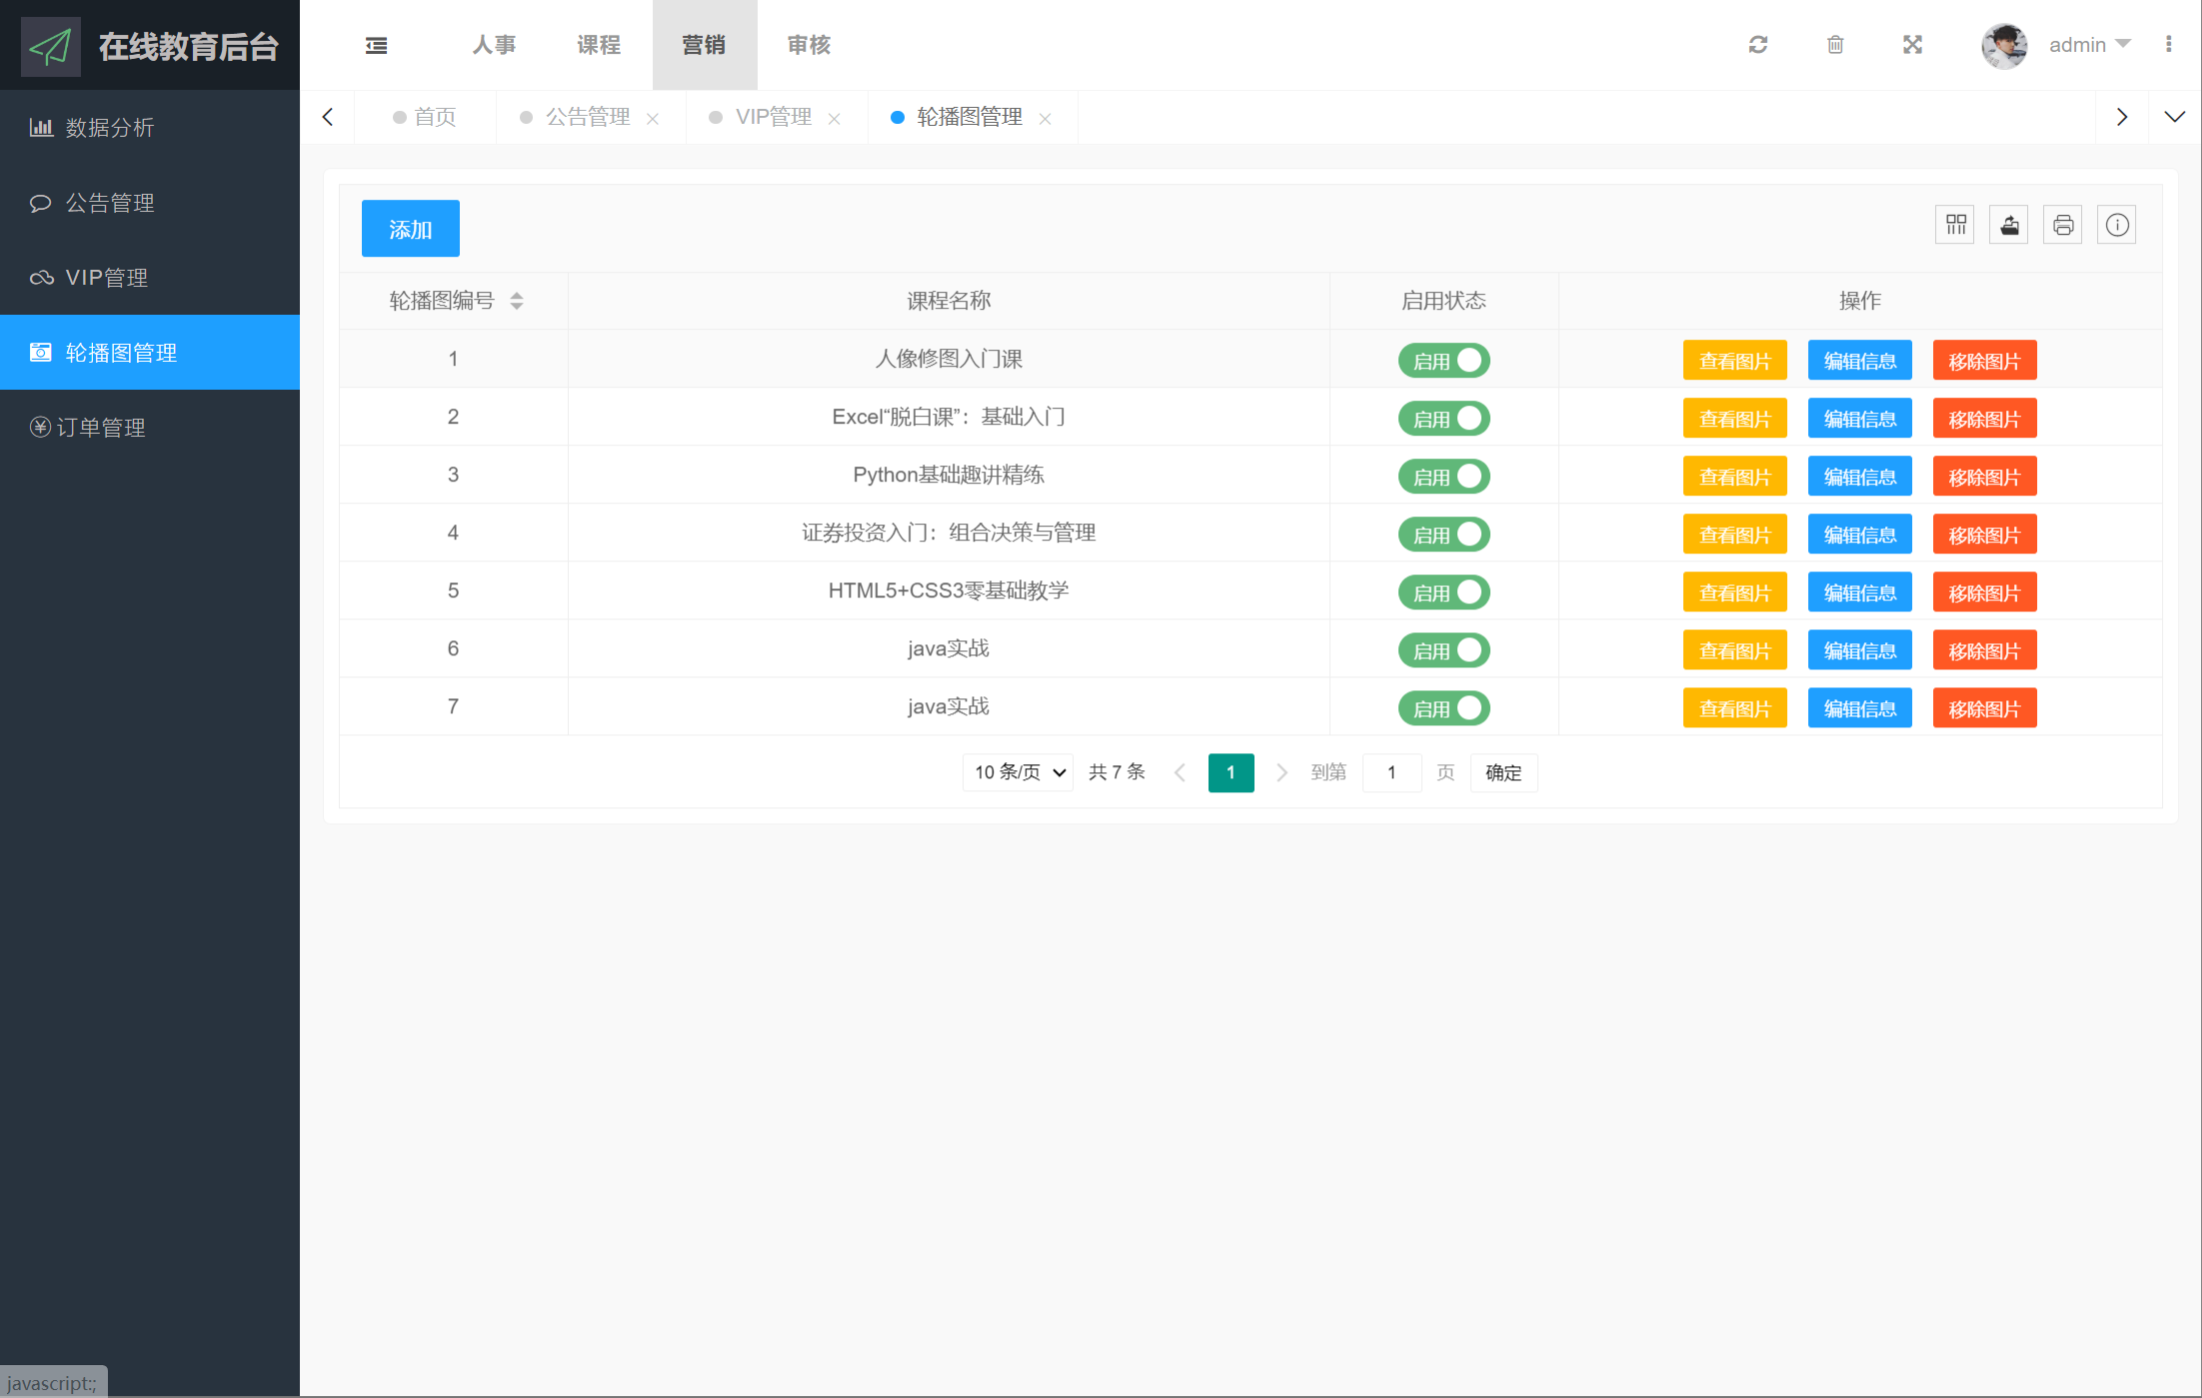Click the table info tips icon

pyautogui.click(x=2117, y=225)
